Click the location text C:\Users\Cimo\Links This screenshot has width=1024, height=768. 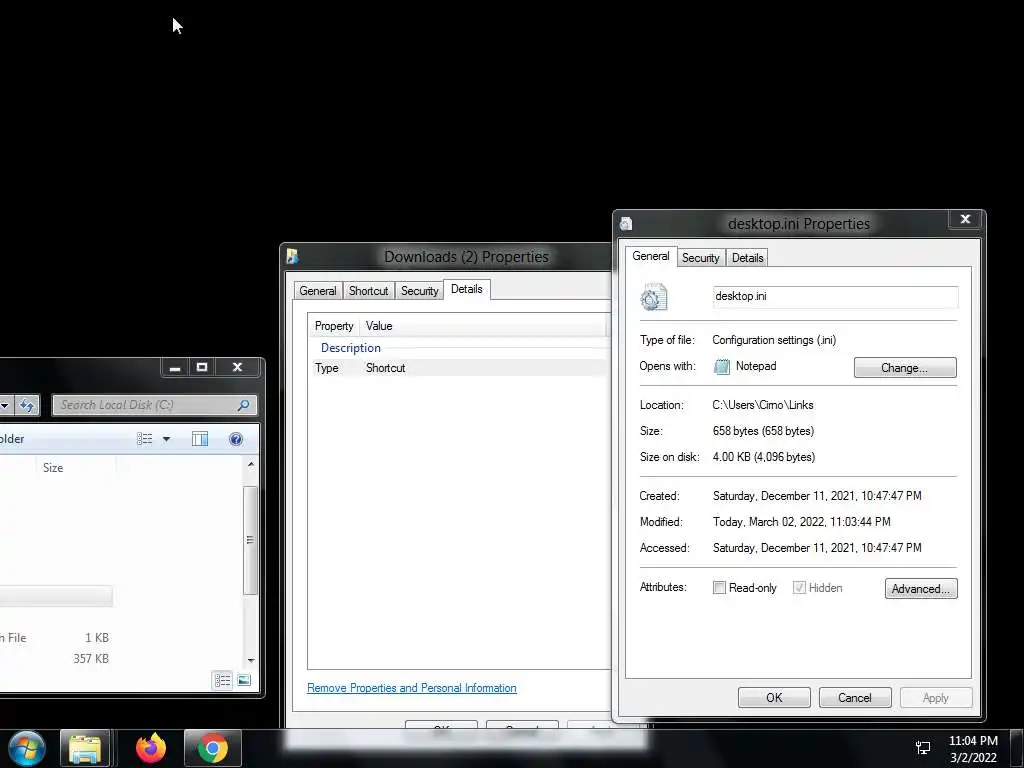[x=763, y=405]
